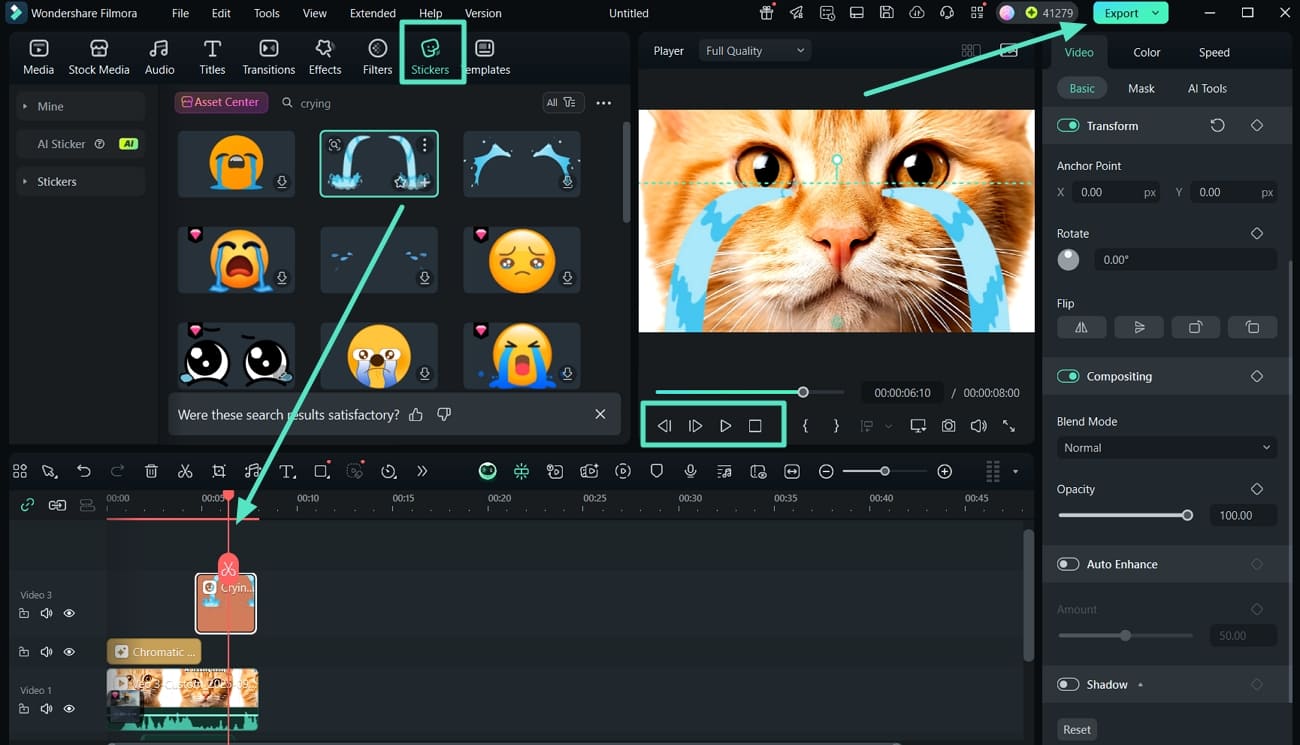Add text with the T tool
Image resolution: width=1300 pixels, height=745 pixels.
[287, 471]
